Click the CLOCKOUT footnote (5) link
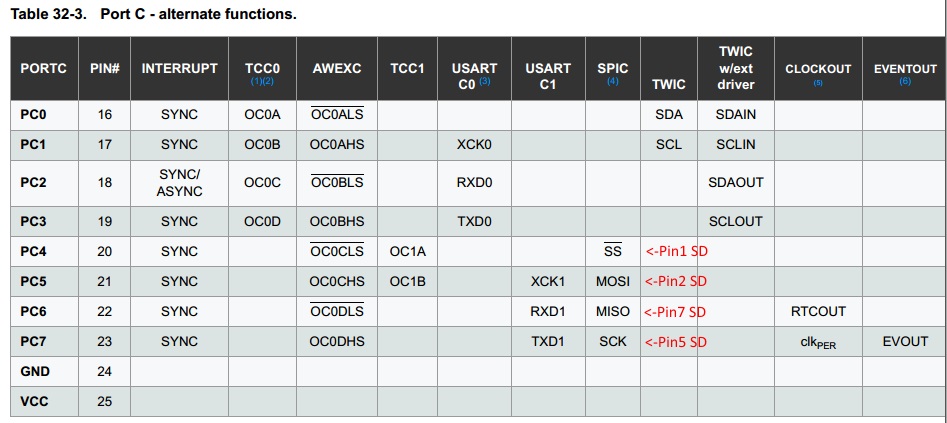Viewport: 947px width, 423px height. pos(818,83)
